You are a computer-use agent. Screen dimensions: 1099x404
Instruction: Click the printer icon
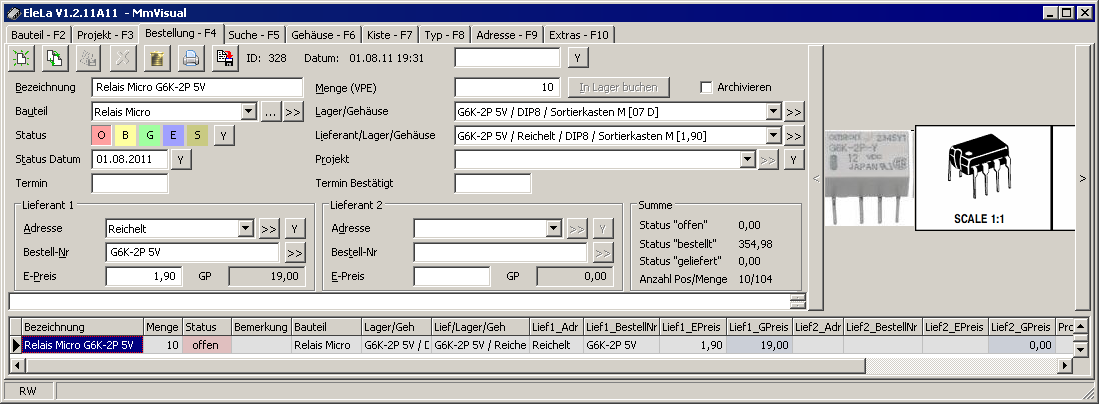pyautogui.click(x=191, y=58)
